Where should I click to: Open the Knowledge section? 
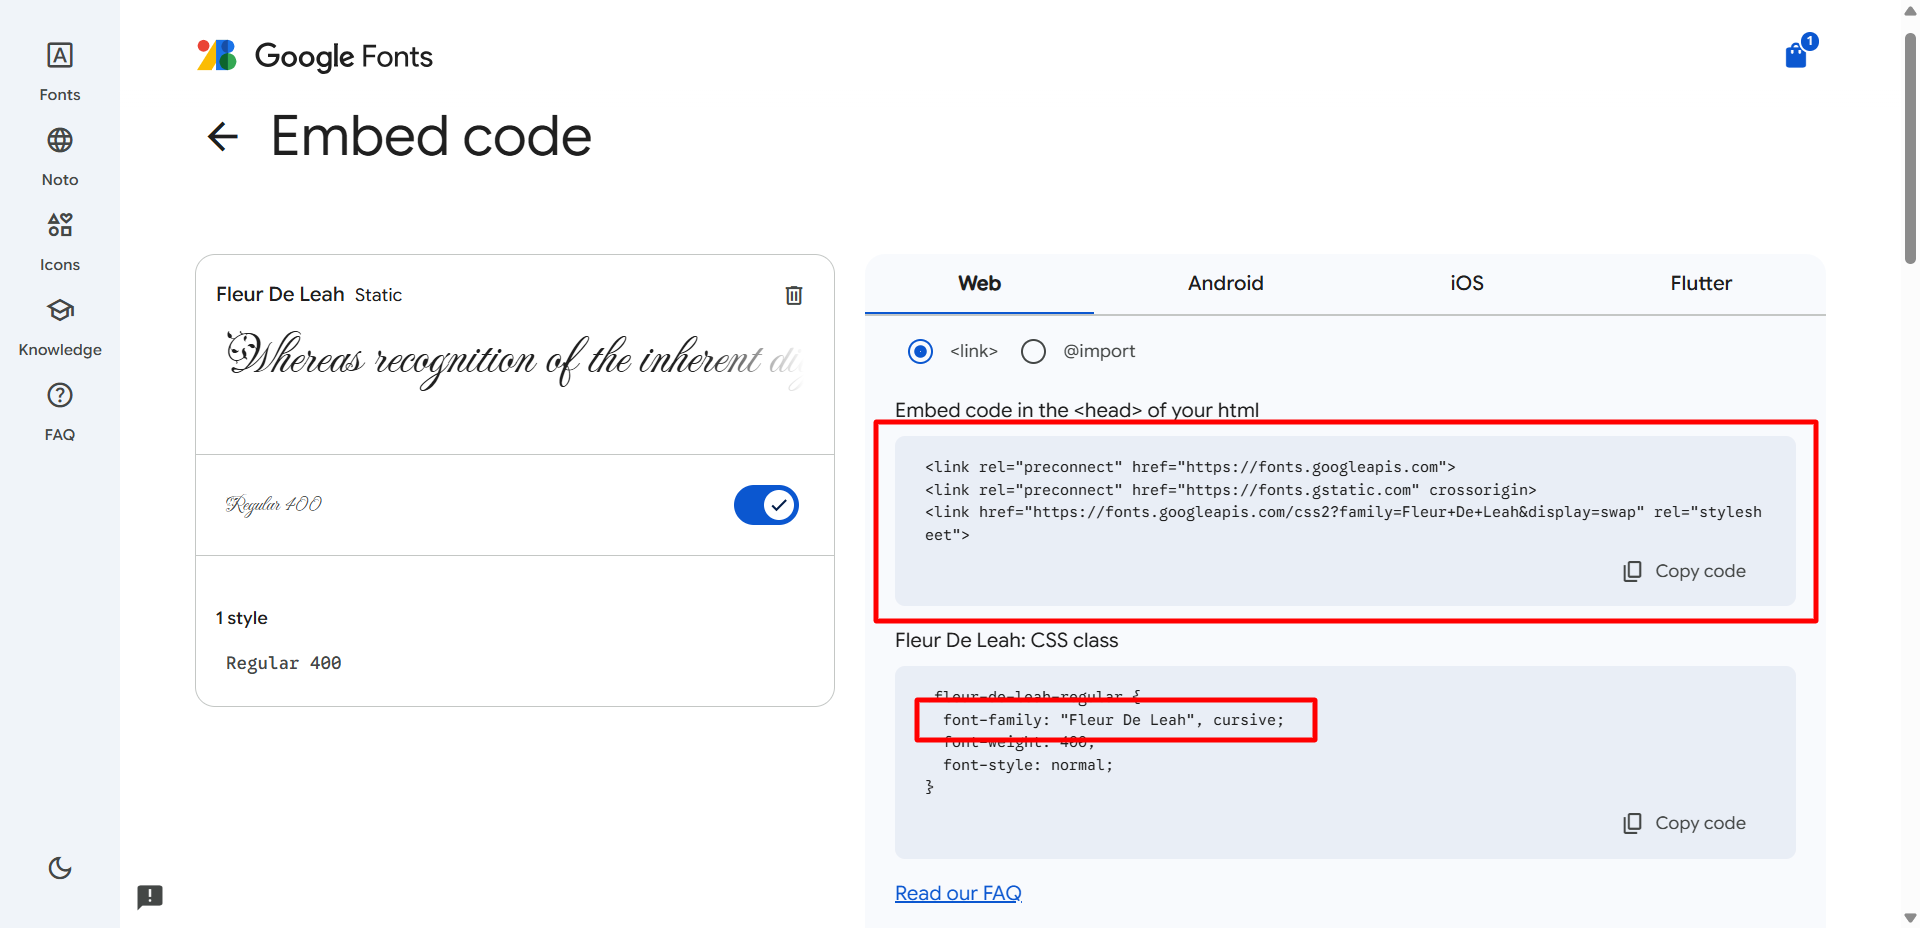point(60,311)
